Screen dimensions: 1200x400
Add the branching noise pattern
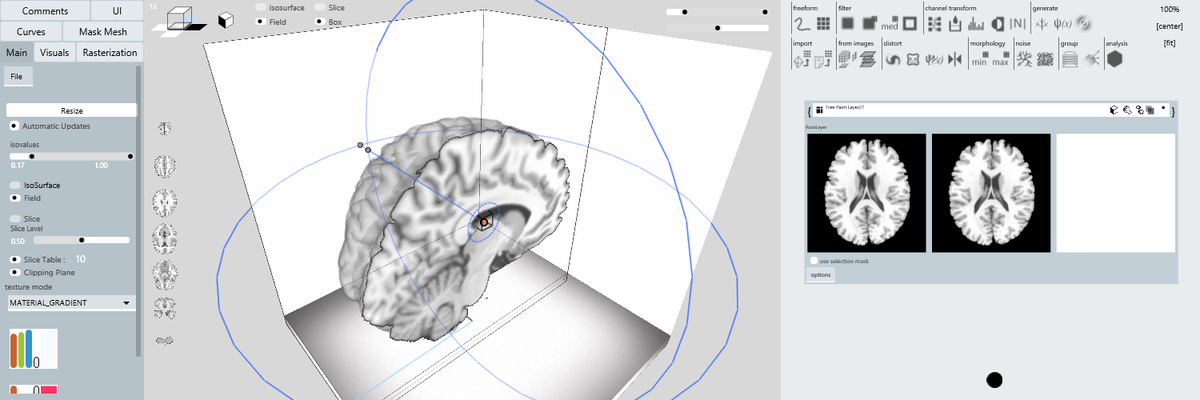(1024, 59)
